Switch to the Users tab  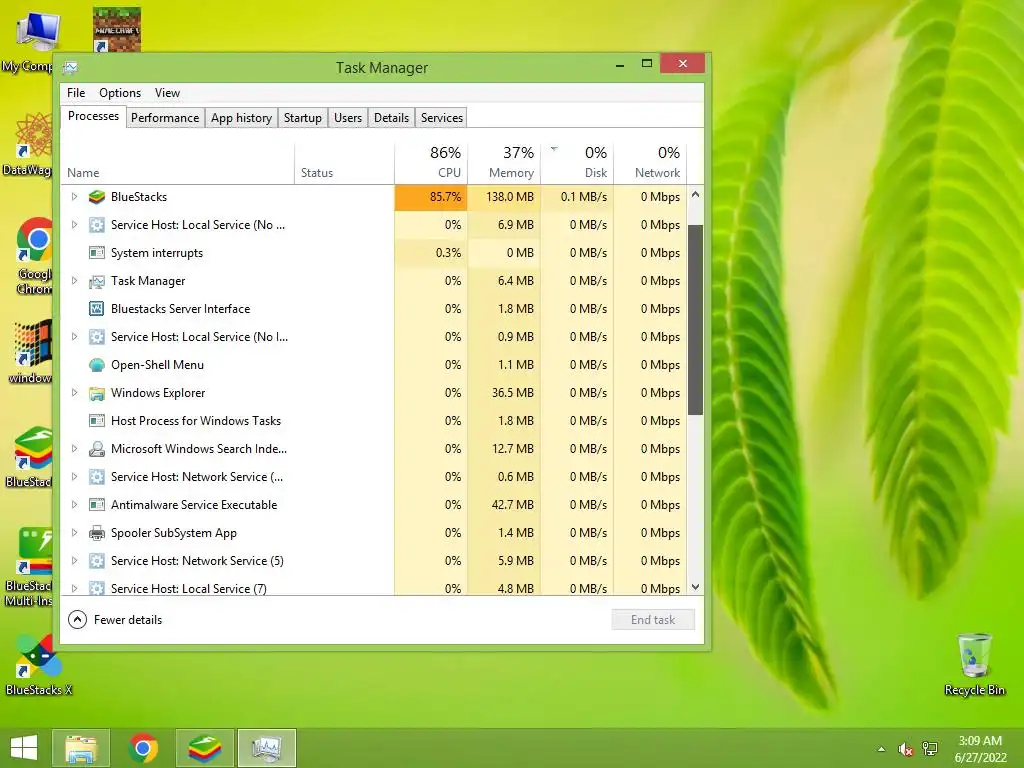pyautogui.click(x=348, y=118)
